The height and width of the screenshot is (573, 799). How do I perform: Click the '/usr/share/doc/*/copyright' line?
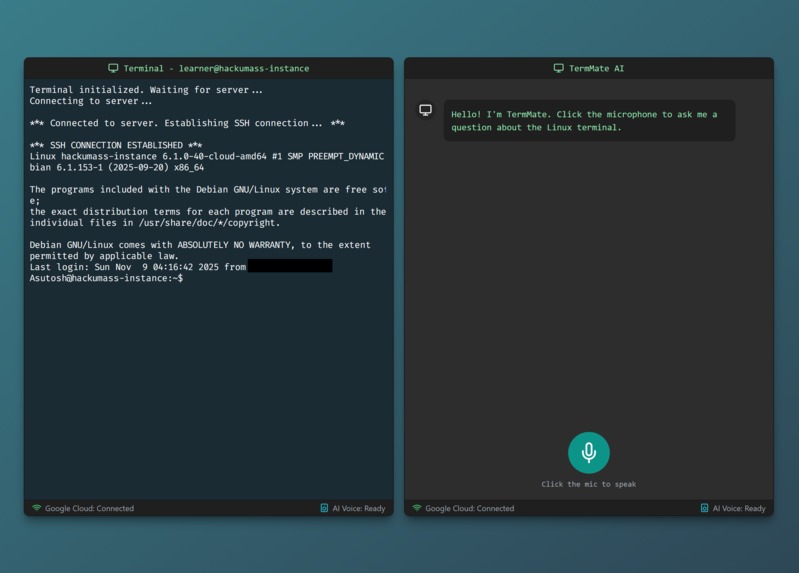click(x=154, y=223)
